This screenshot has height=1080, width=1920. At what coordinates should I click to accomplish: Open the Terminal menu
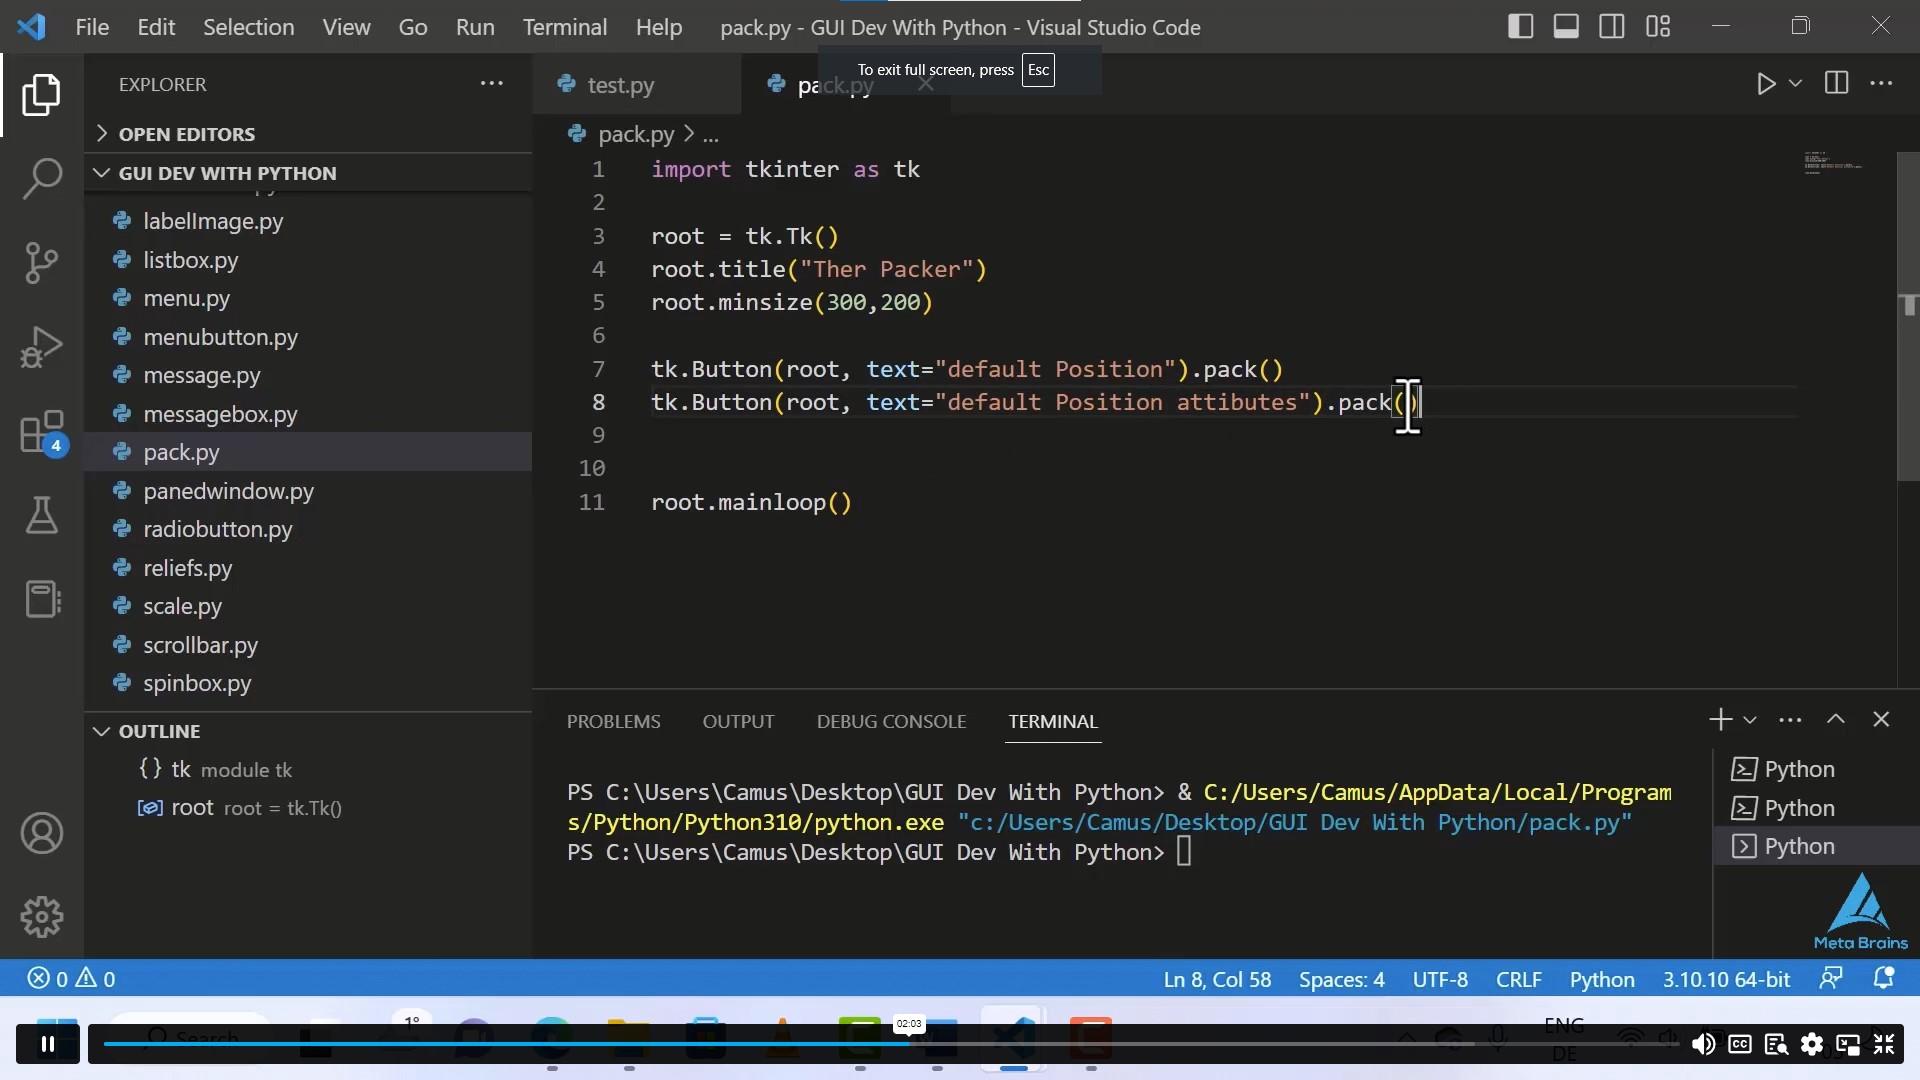pos(564,27)
